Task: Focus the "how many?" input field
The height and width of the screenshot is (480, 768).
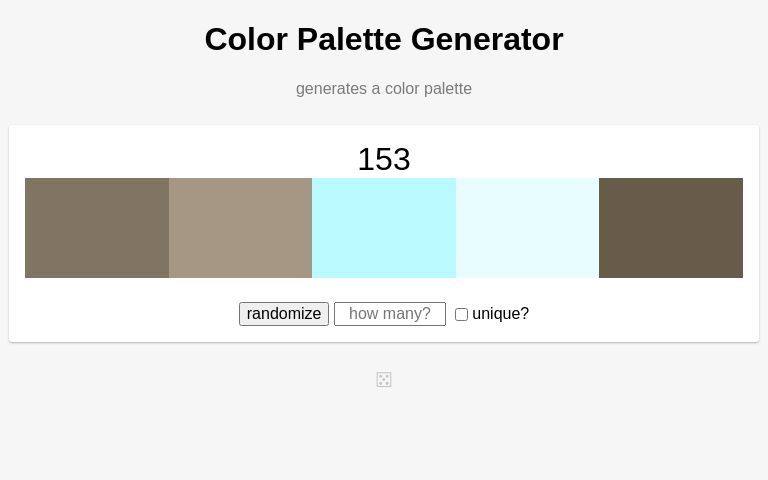Action: [390, 314]
